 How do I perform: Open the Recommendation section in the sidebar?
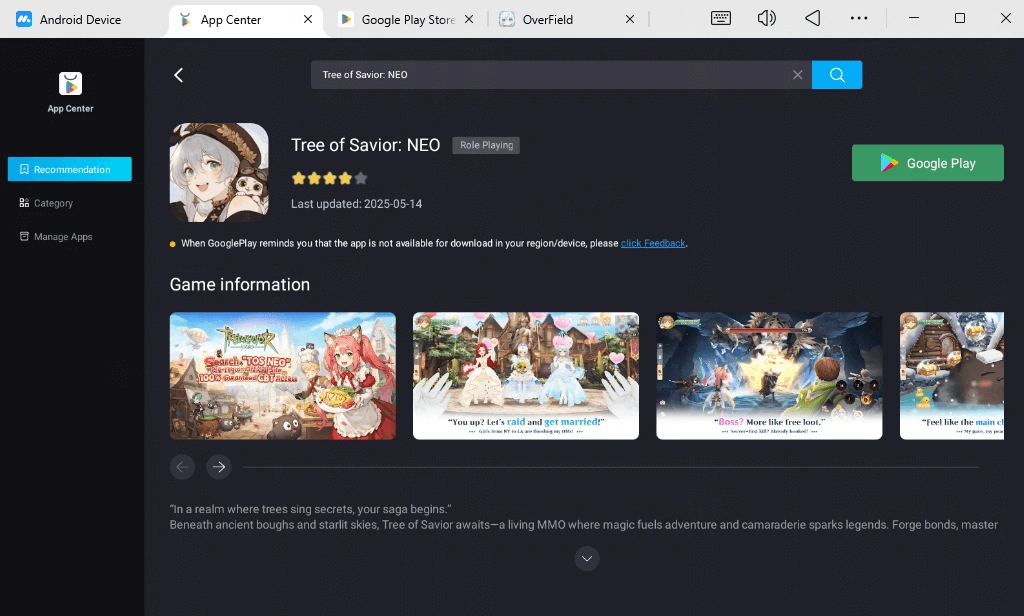(x=69, y=168)
